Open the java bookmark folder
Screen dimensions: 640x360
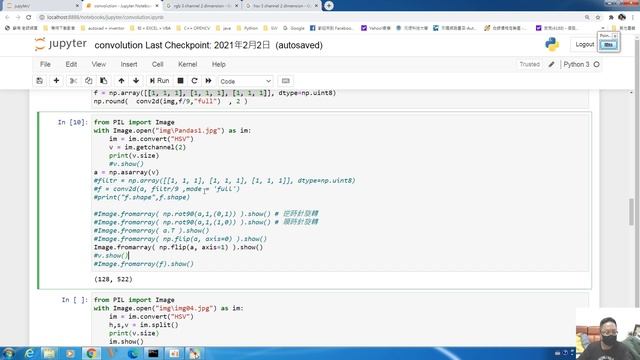224,28
